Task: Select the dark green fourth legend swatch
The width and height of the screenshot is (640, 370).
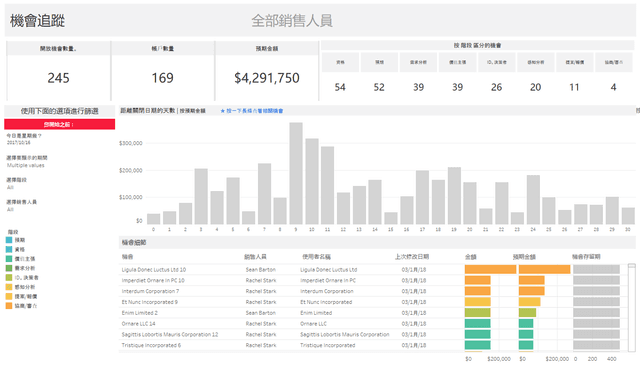Action: (9, 268)
